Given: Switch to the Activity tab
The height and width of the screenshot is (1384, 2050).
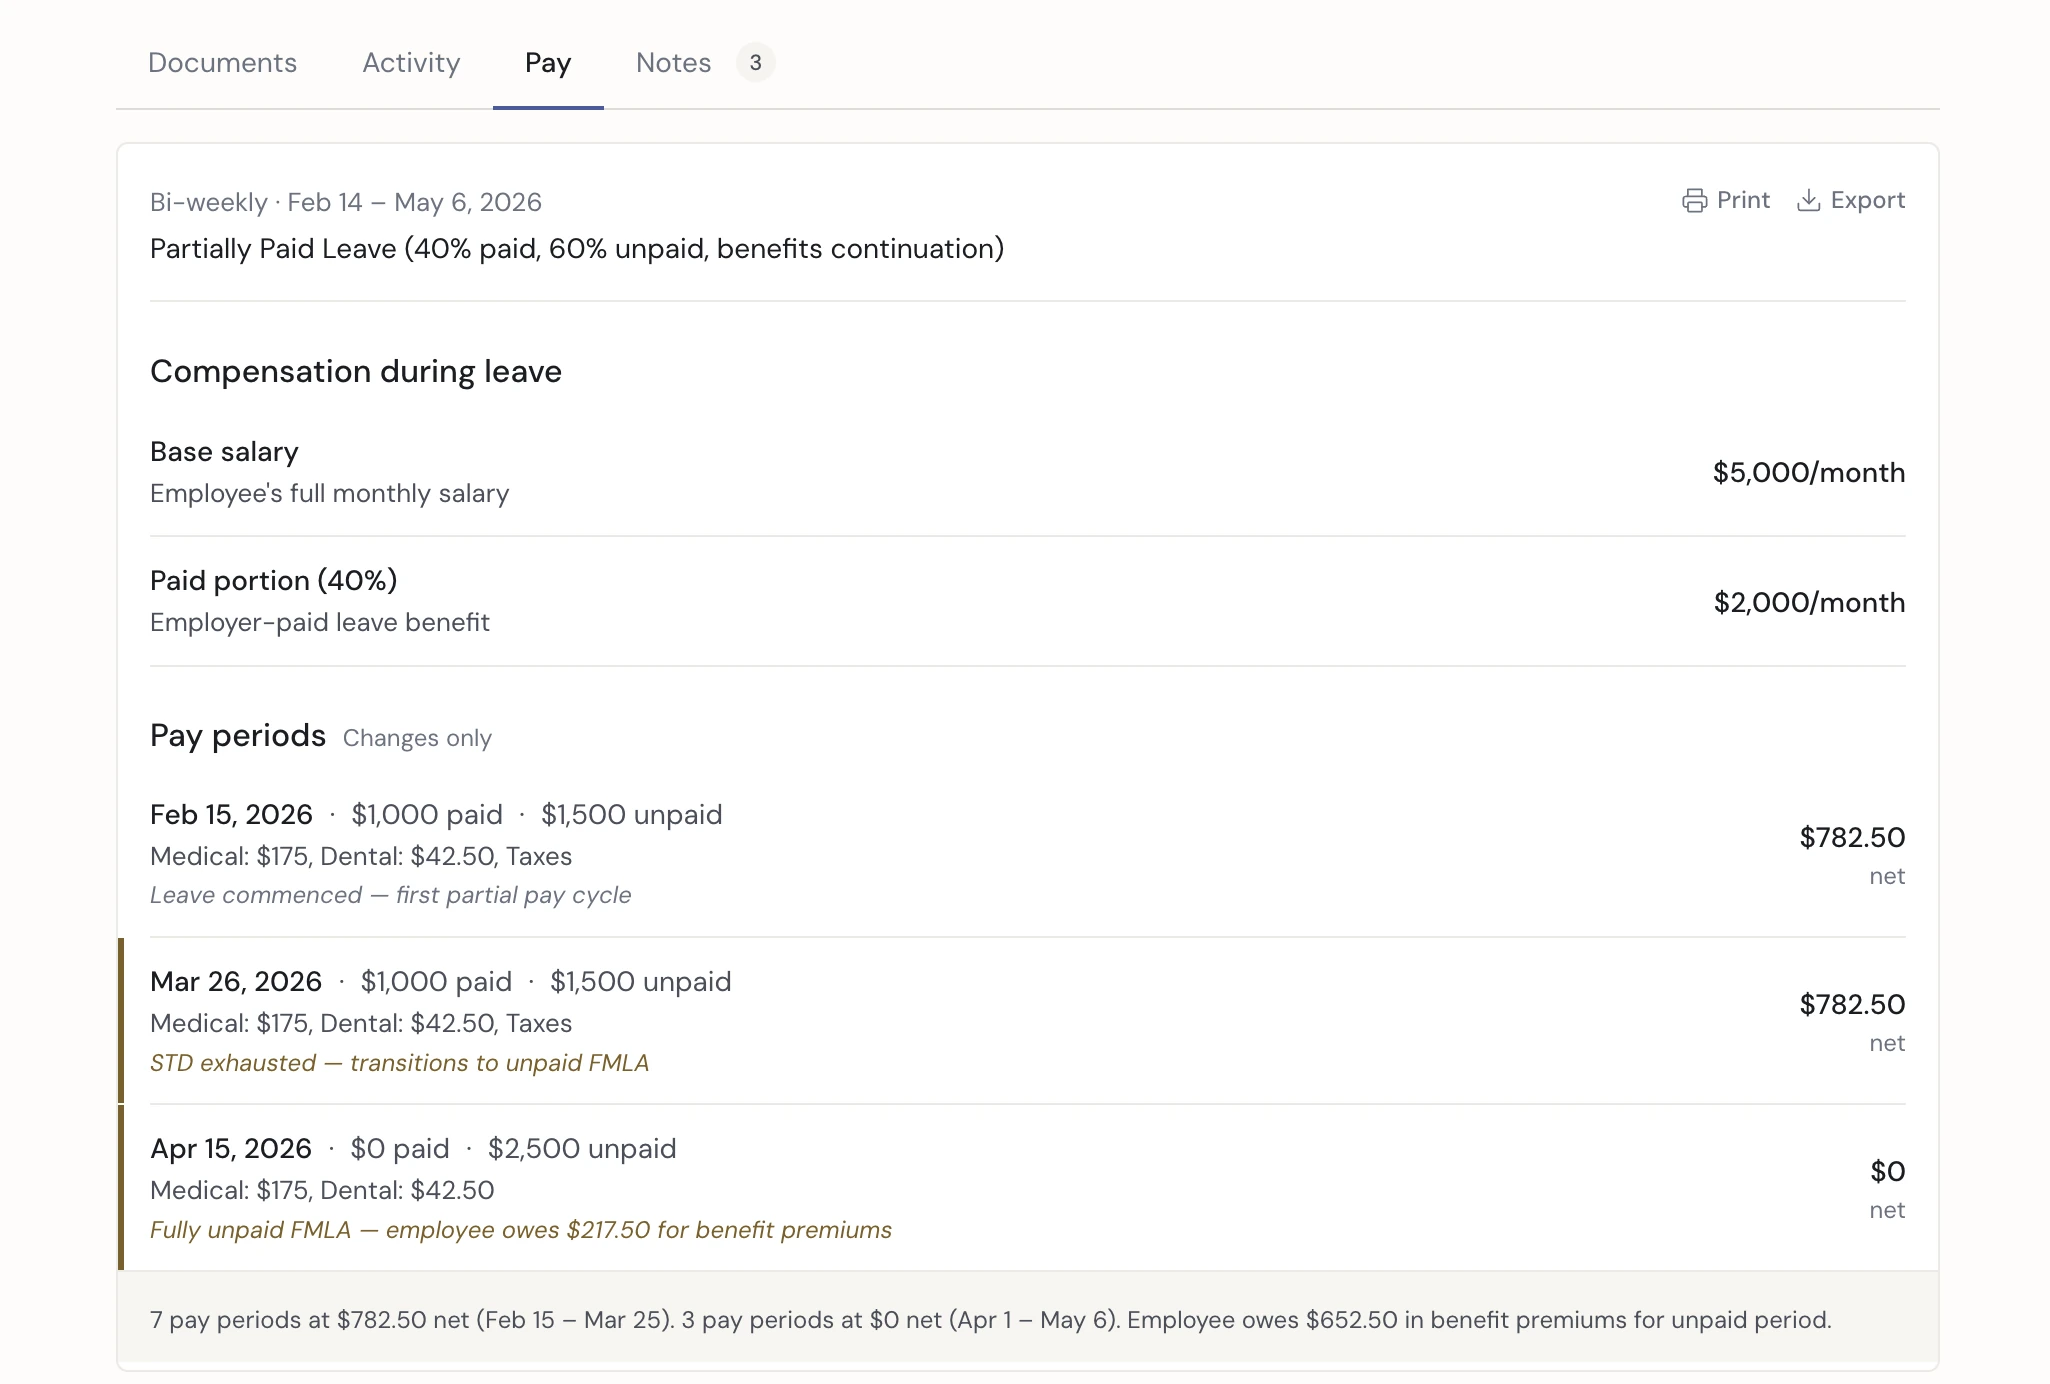Looking at the screenshot, I should [411, 63].
